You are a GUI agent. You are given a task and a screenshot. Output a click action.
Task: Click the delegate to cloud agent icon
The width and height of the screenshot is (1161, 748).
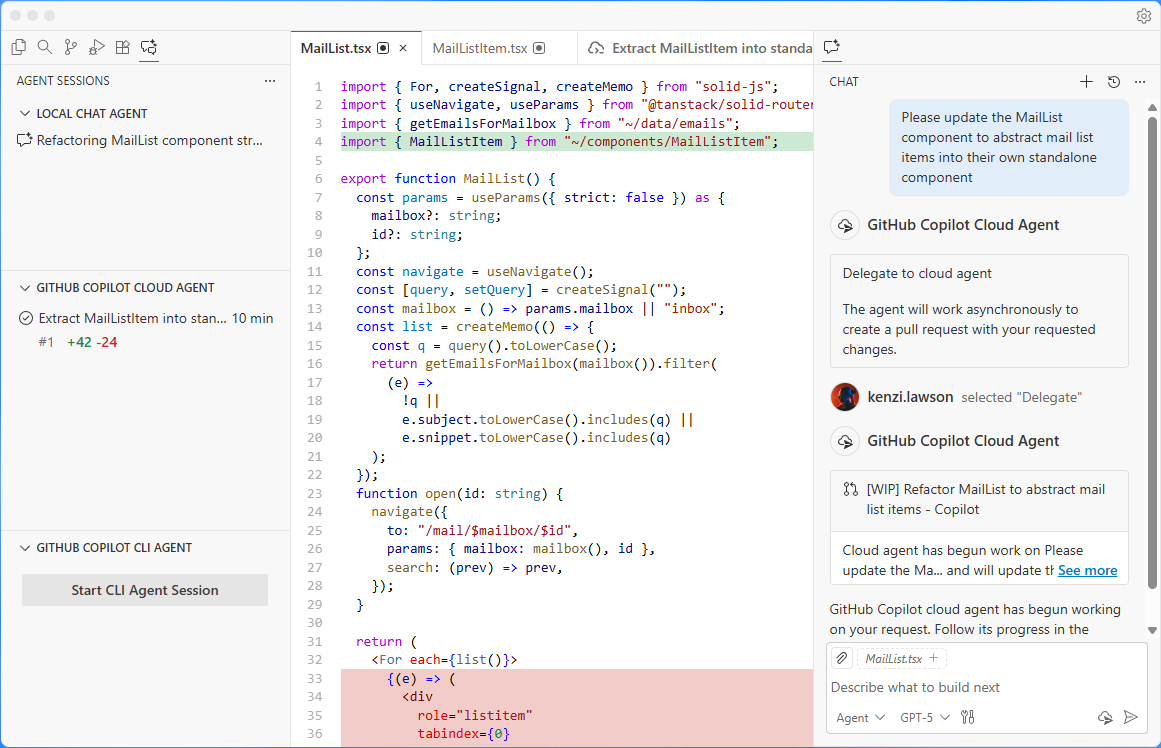[1105, 717]
